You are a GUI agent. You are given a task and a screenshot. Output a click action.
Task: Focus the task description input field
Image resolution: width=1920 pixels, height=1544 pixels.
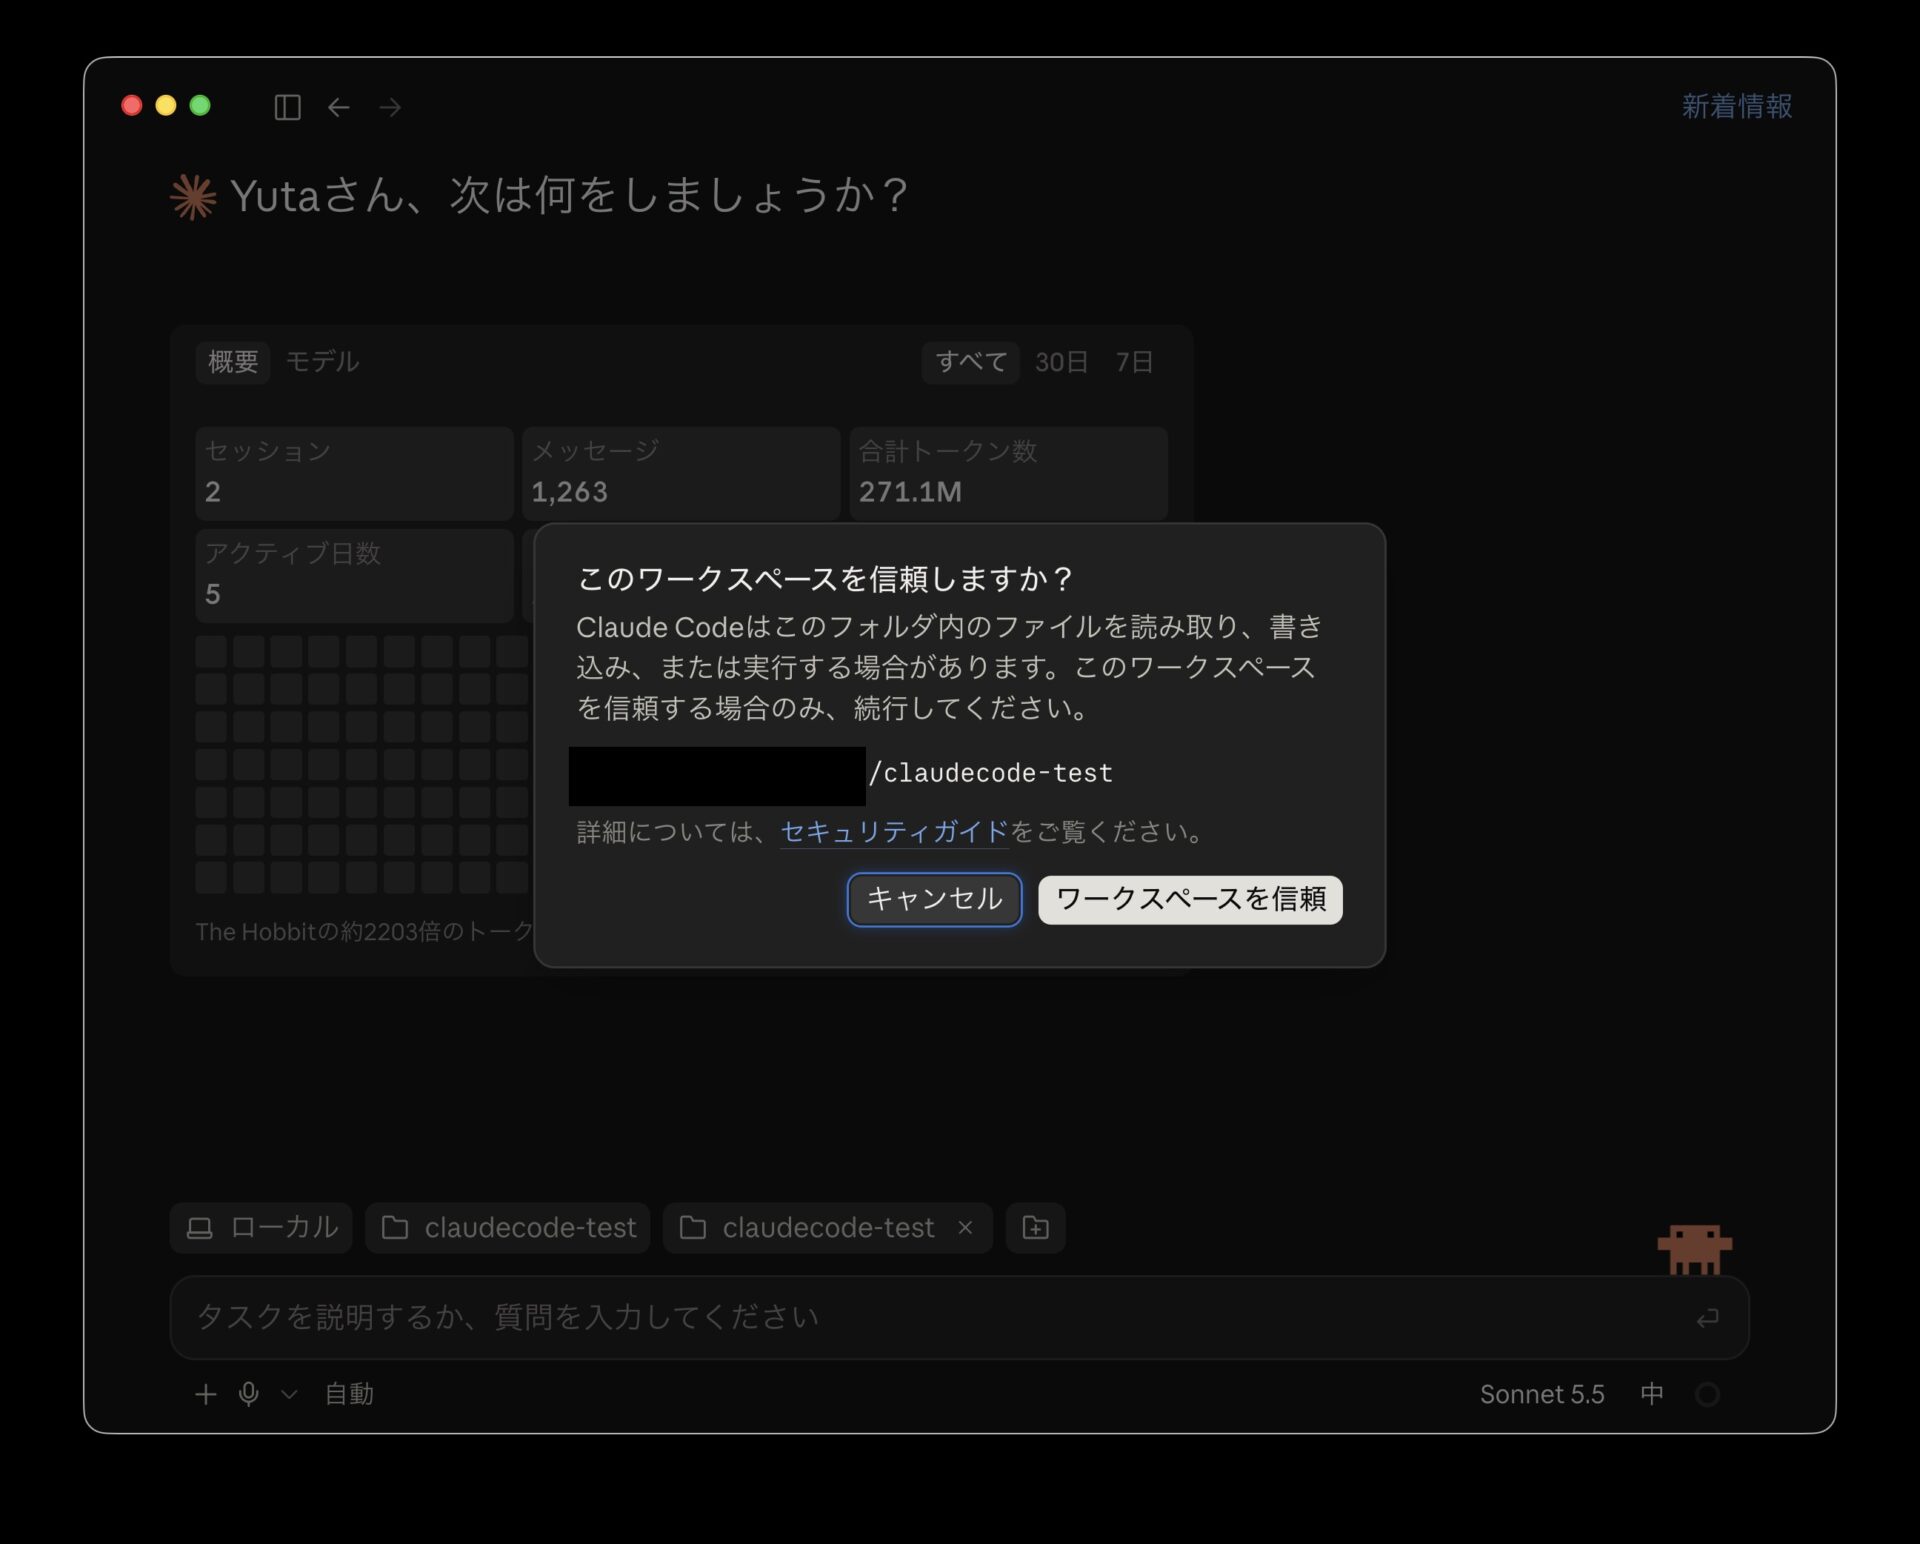point(959,1317)
